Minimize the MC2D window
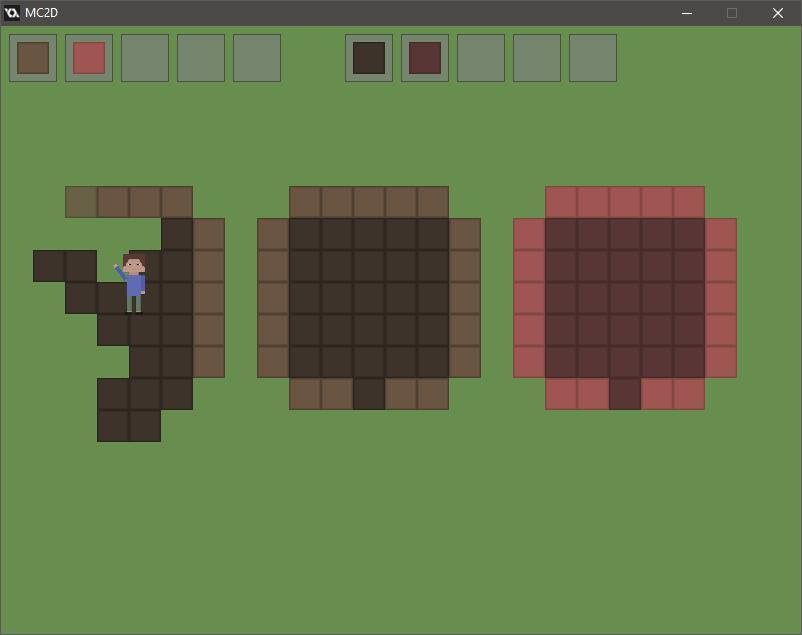This screenshot has width=802, height=635. (686, 13)
